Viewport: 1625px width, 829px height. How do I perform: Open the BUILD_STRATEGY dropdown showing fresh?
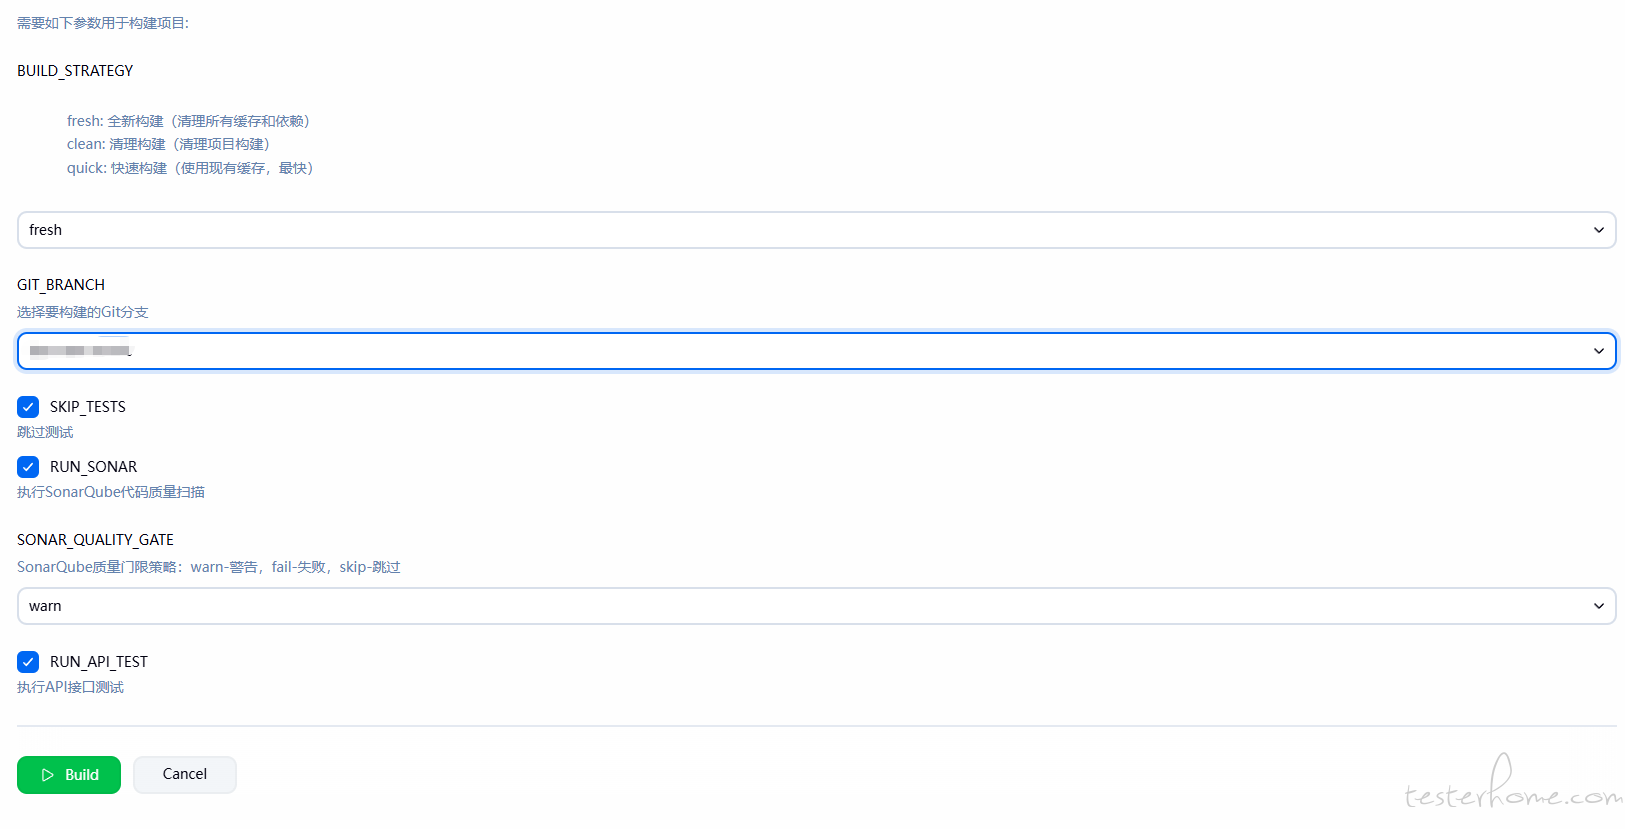[800, 230]
